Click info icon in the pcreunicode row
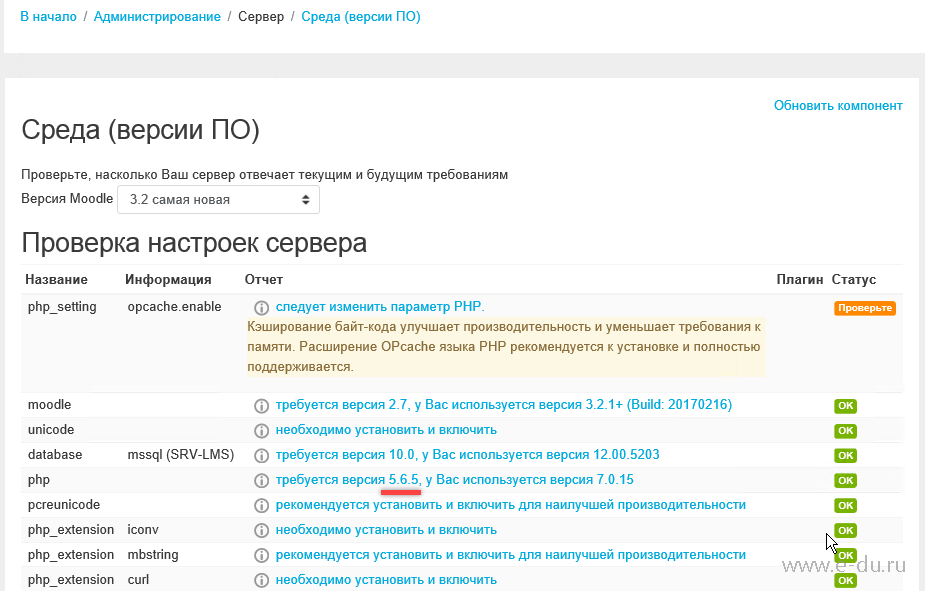This screenshot has height=591, width=925. [x=262, y=506]
